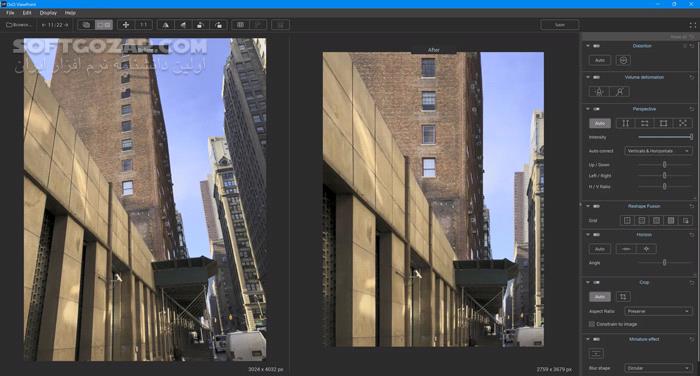Select the manual distortion correction icon

pos(623,60)
